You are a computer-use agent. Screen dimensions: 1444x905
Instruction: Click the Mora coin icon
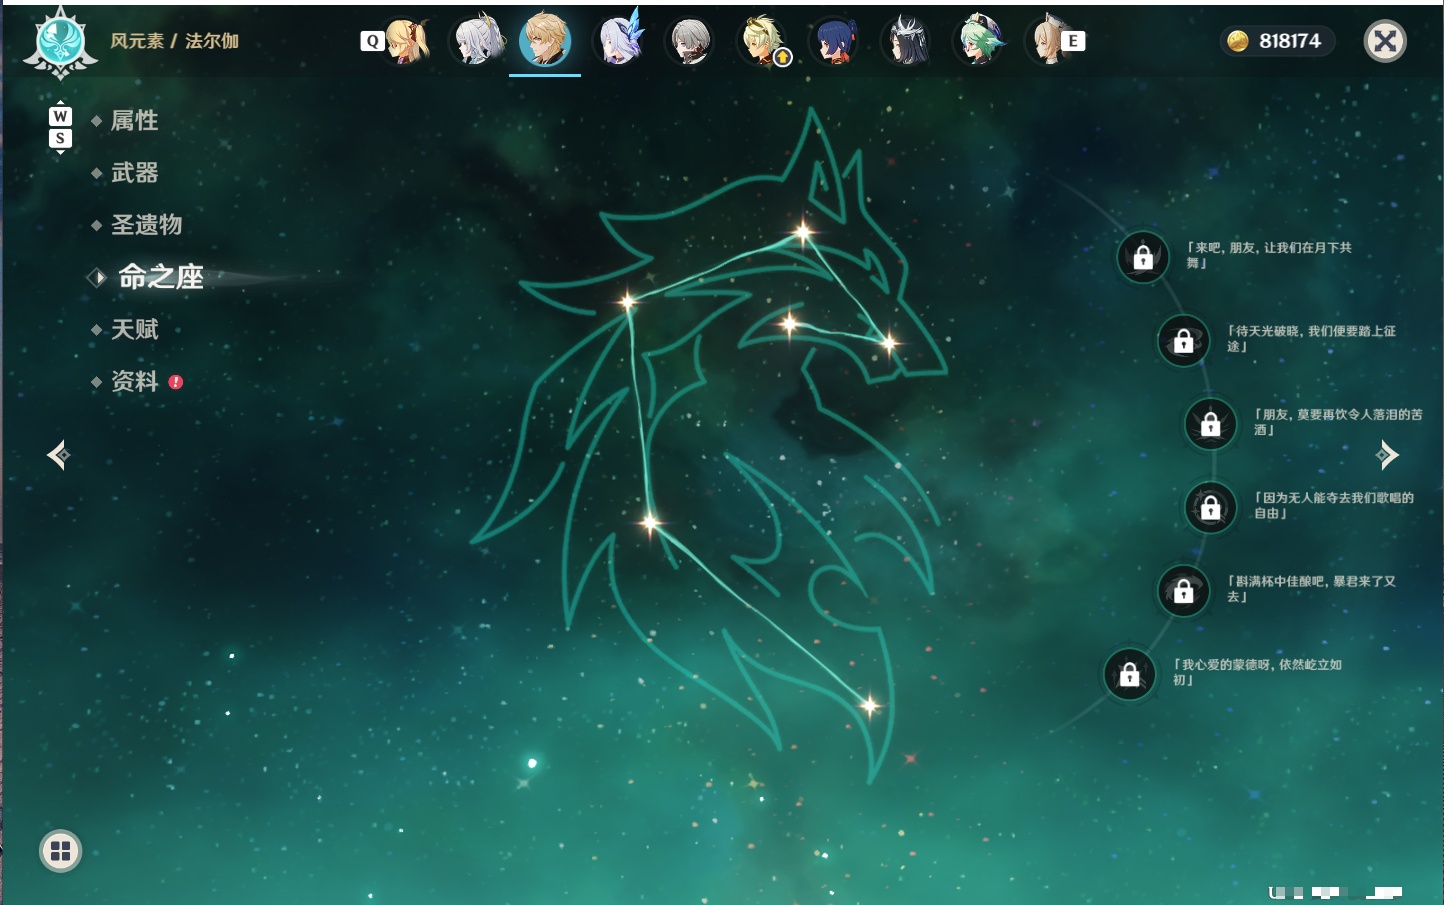[1238, 41]
